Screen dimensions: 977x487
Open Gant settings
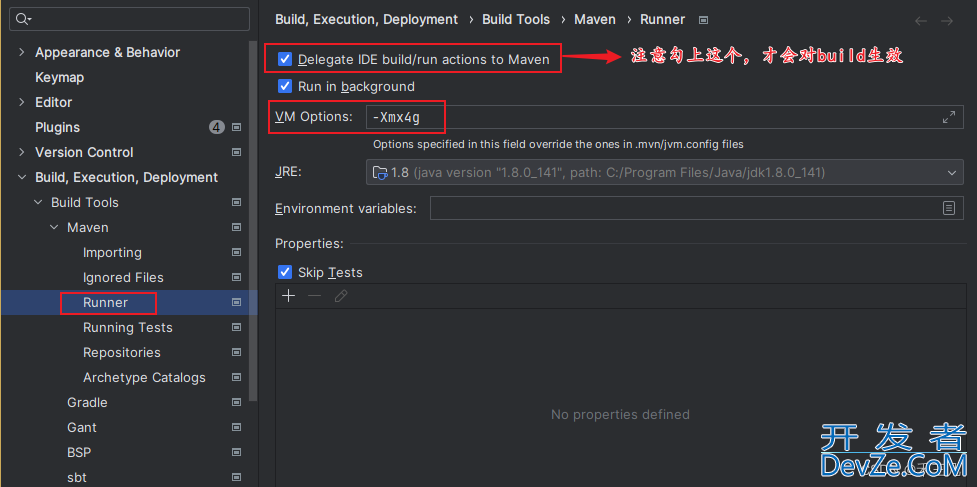click(x=82, y=427)
